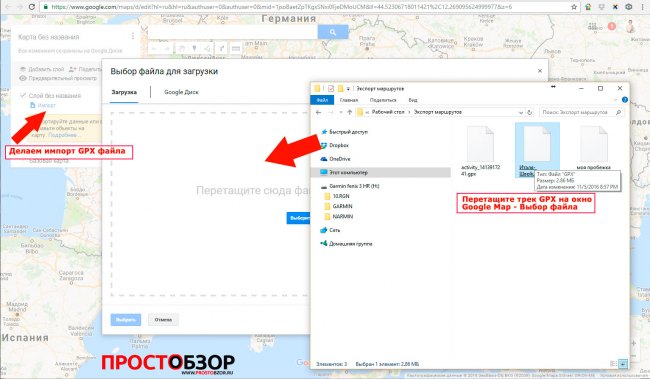
Task: Open Quick Access Toolbar dropdown arrow in Explorer
Action: tap(348, 88)
